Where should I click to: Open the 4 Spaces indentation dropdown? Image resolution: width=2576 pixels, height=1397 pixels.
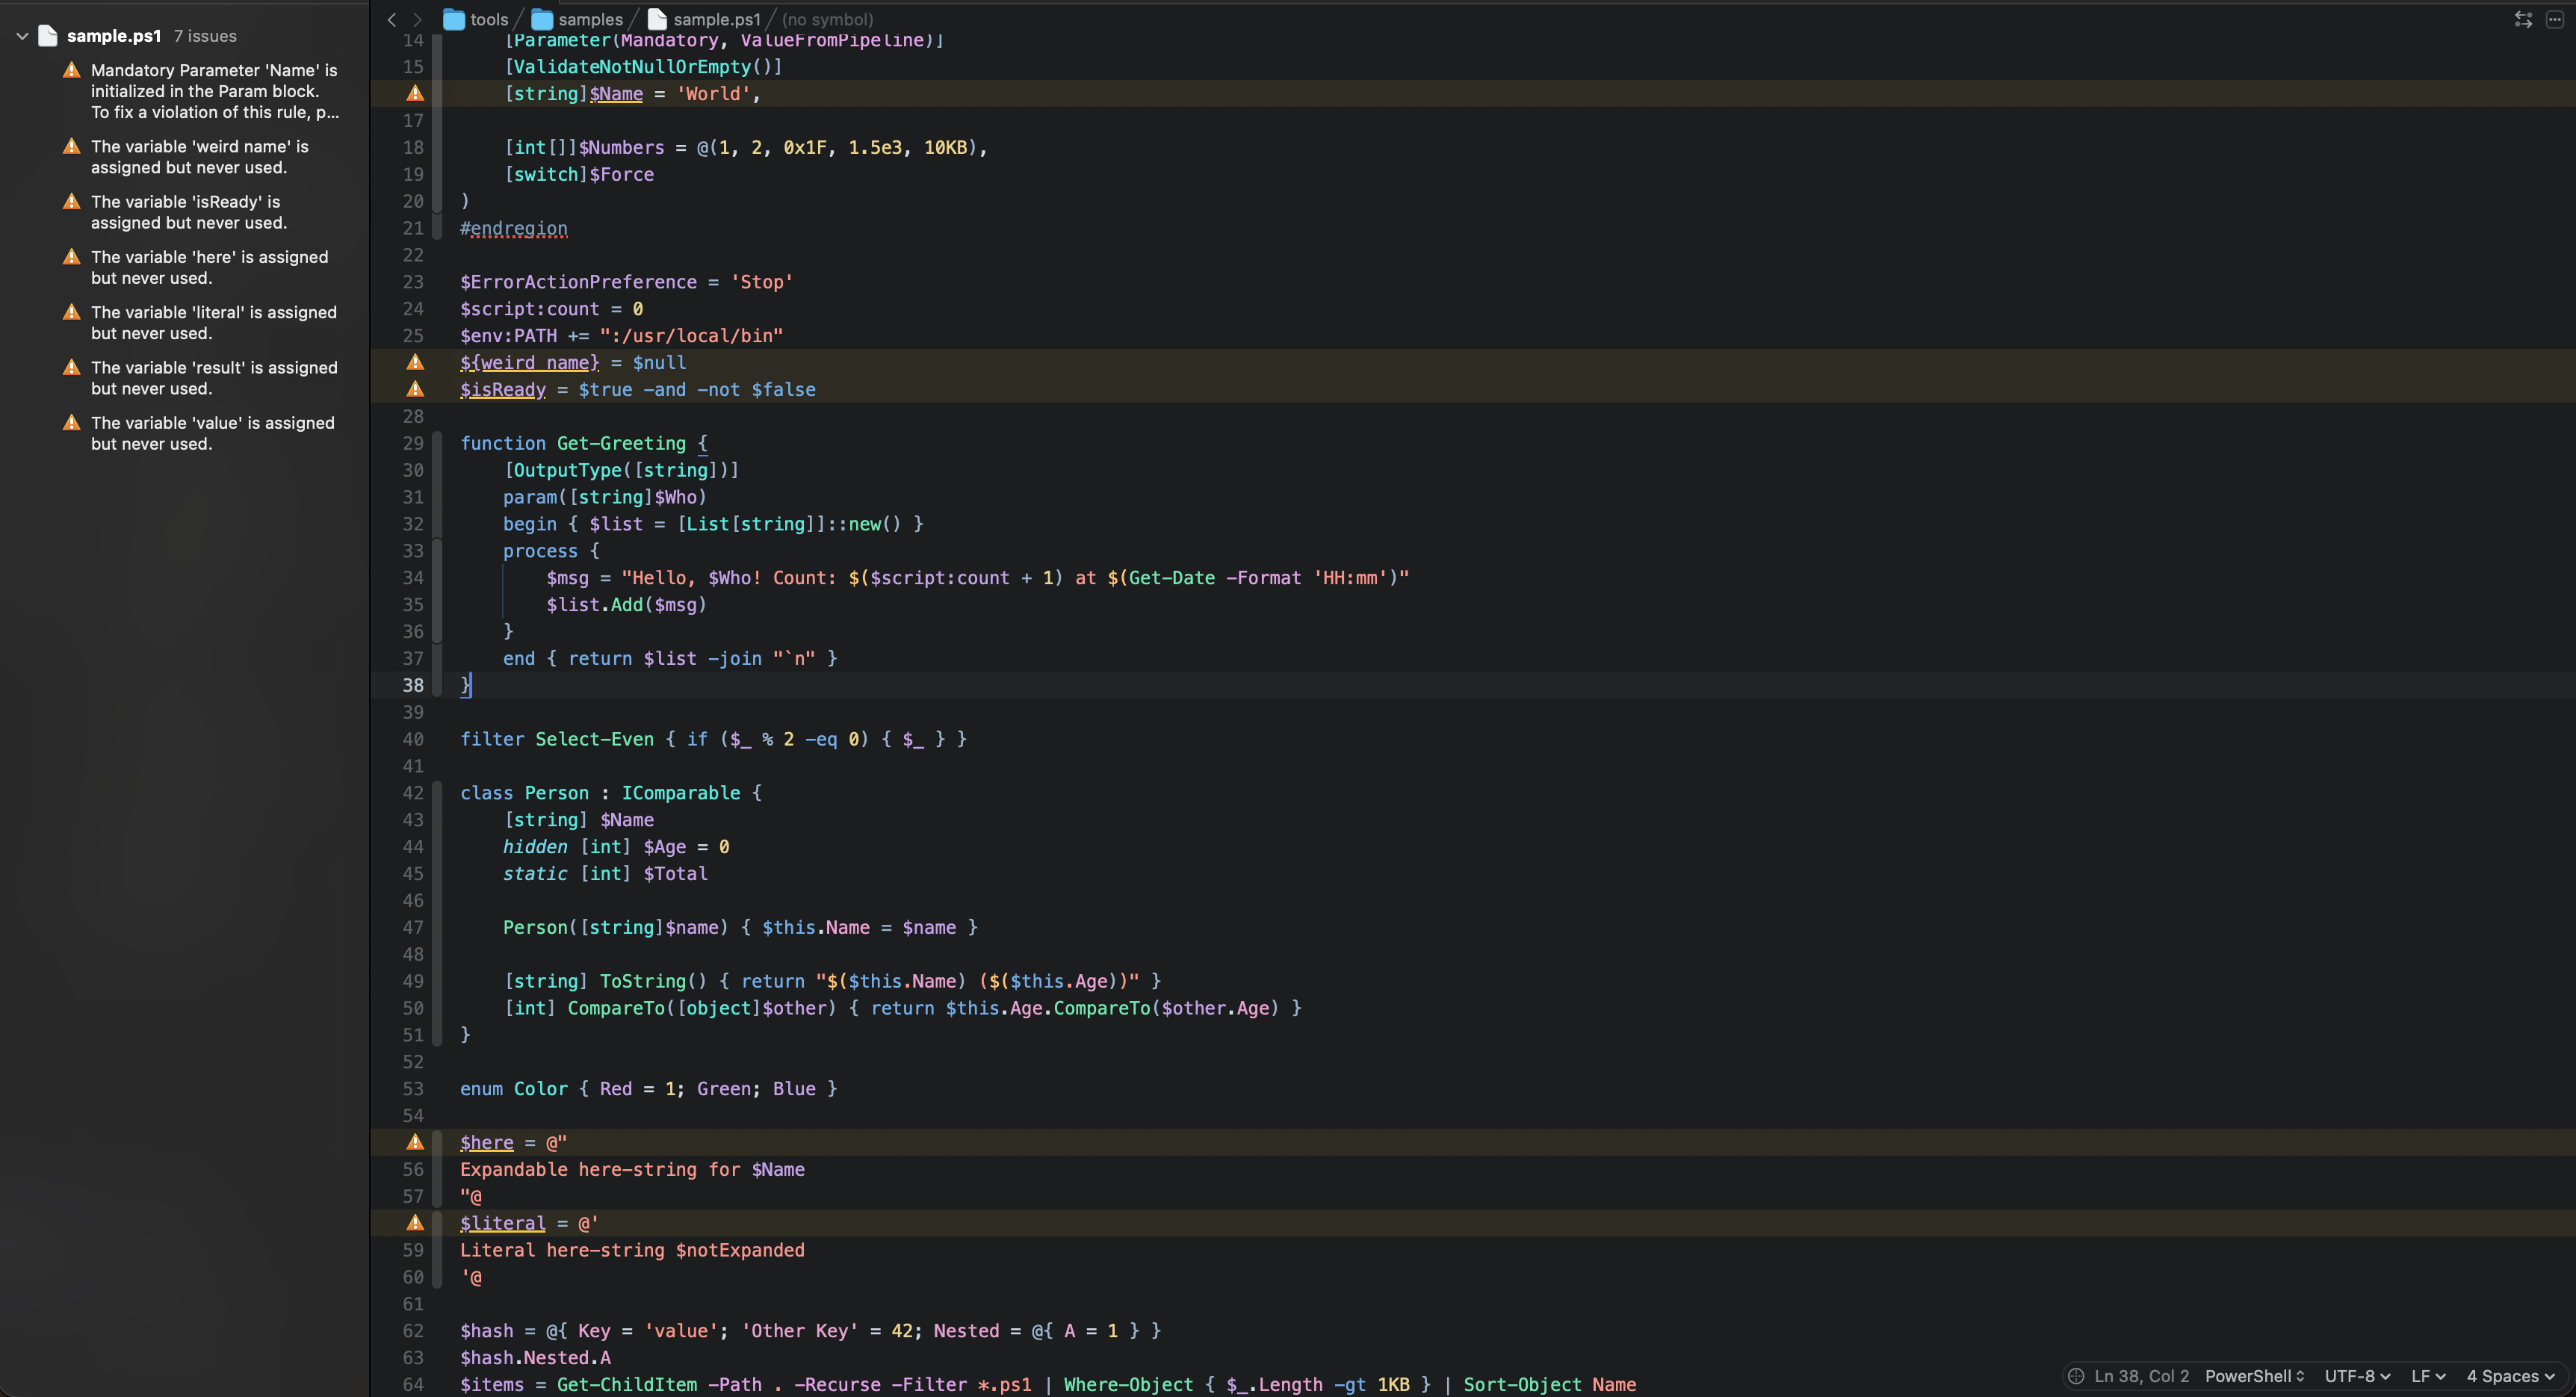pos(2510,1376)
